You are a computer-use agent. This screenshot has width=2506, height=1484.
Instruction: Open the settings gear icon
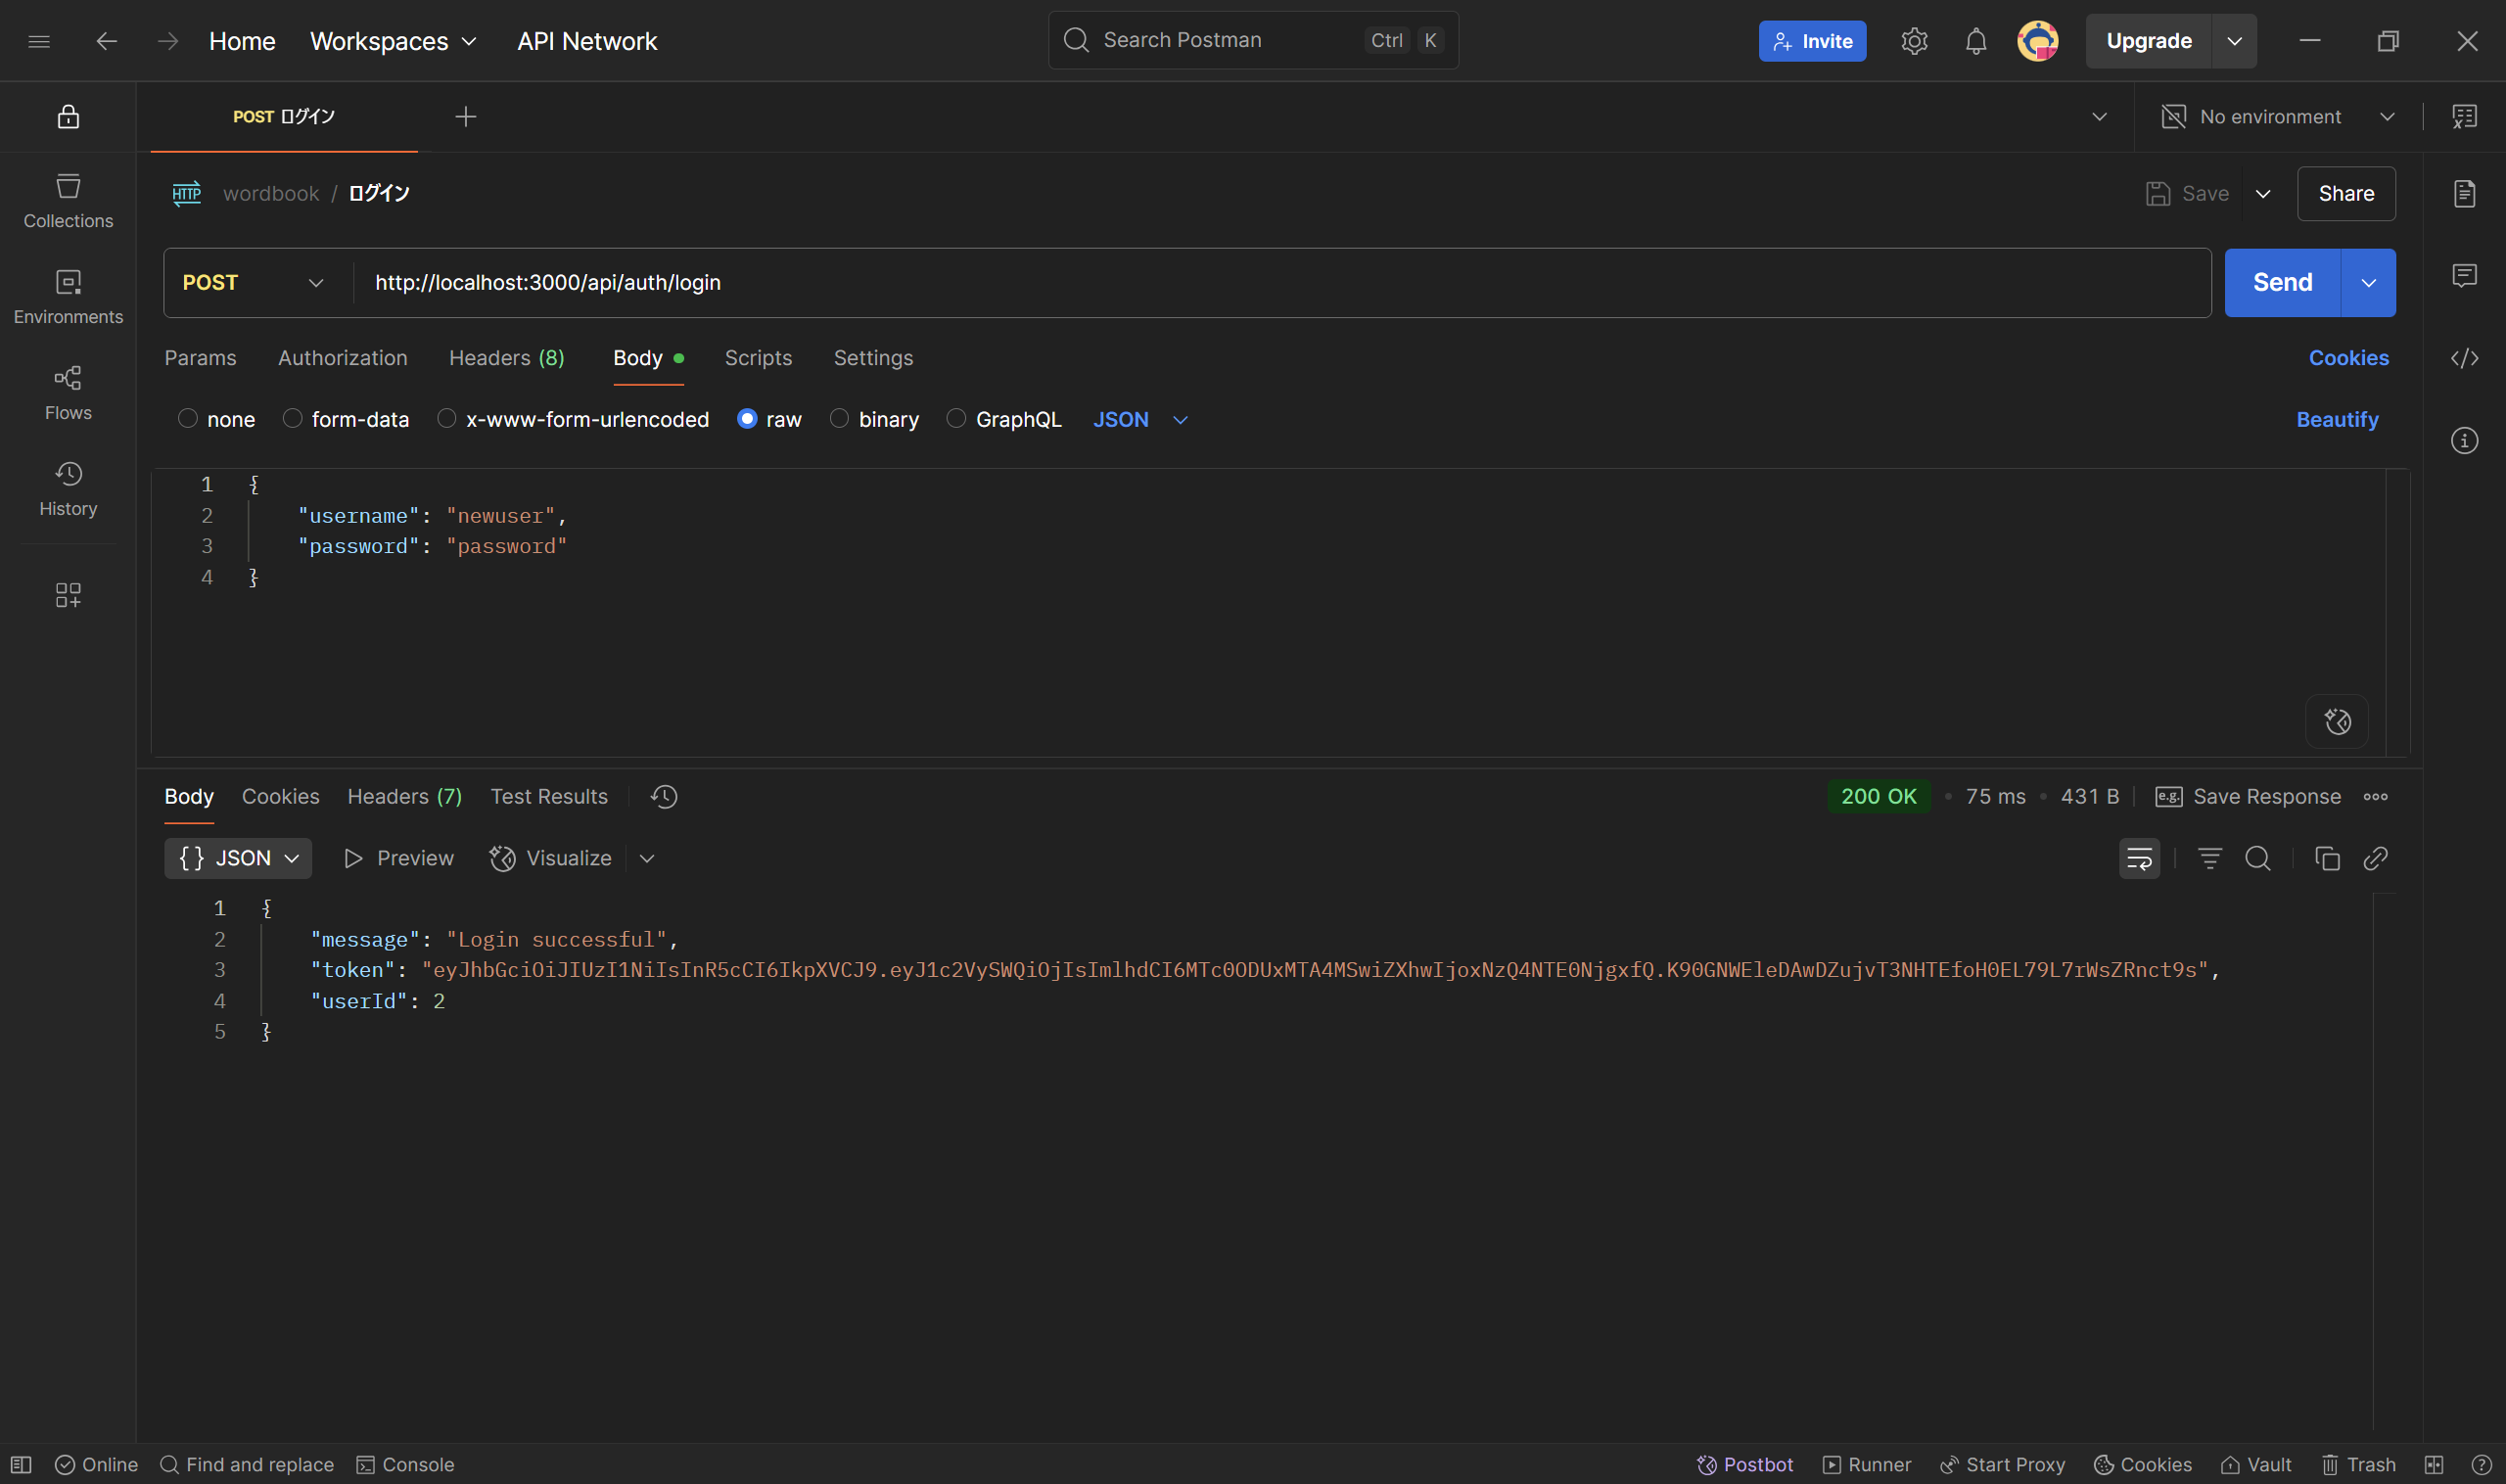(x=1914, y=41)
